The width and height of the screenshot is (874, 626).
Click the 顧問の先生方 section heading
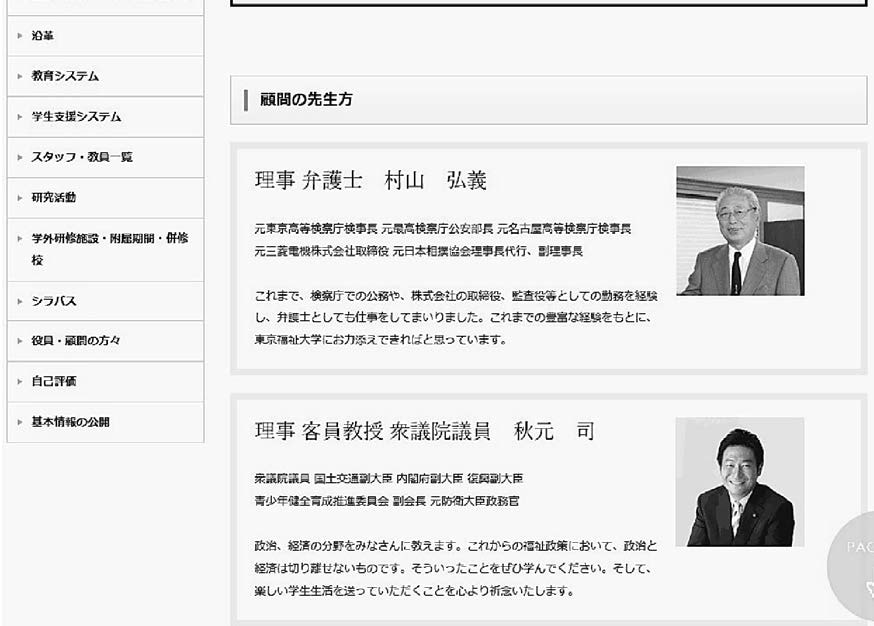[x=306, y=100]
